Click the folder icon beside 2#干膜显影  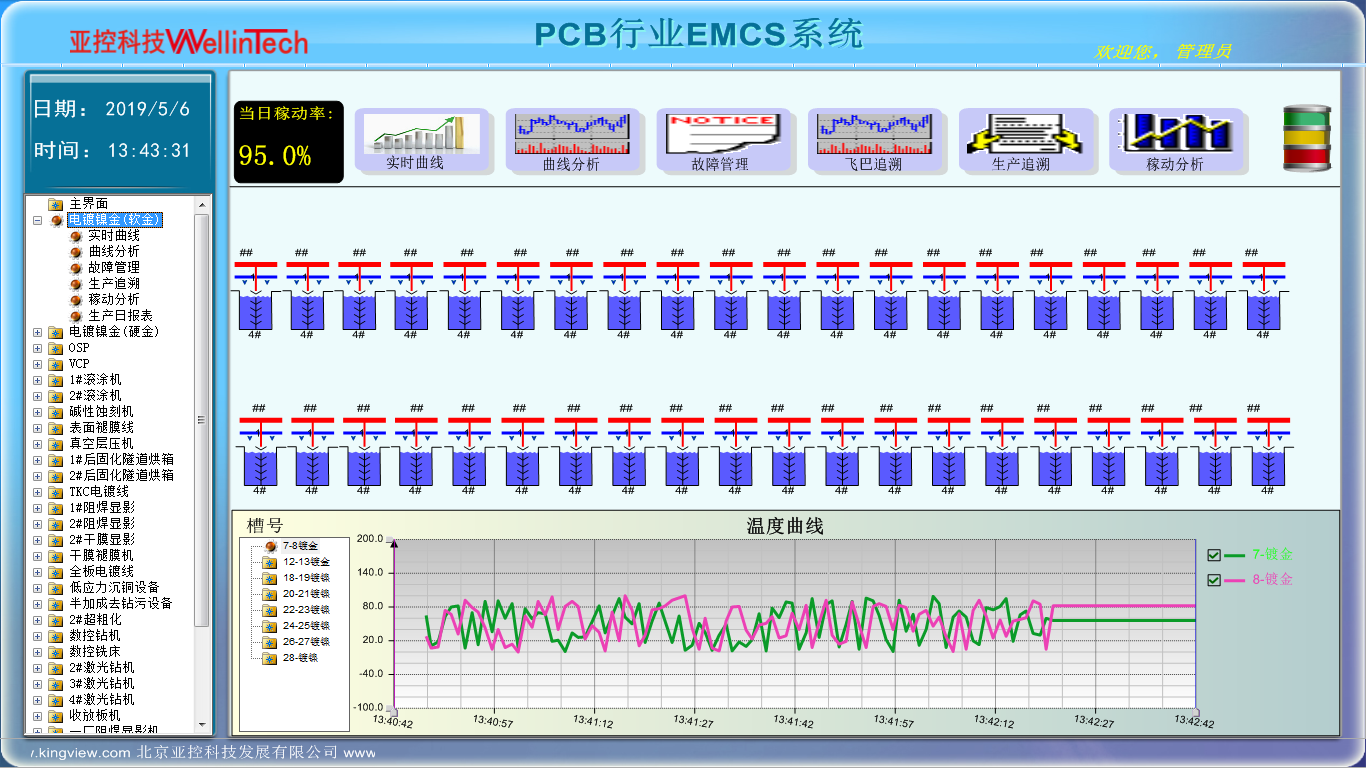[x=56, y=540]
